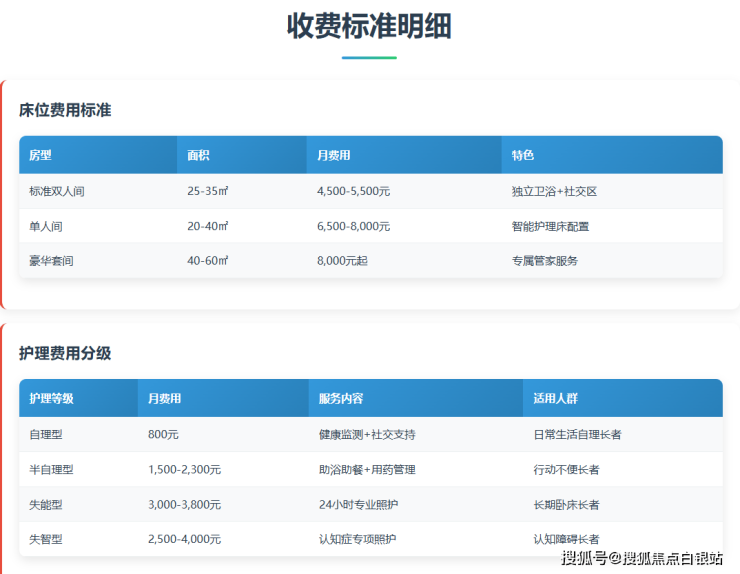The height and width of the screenshot is (574, 740).
Task: Click the 特色 column header
Action: (x=523, y=155)
